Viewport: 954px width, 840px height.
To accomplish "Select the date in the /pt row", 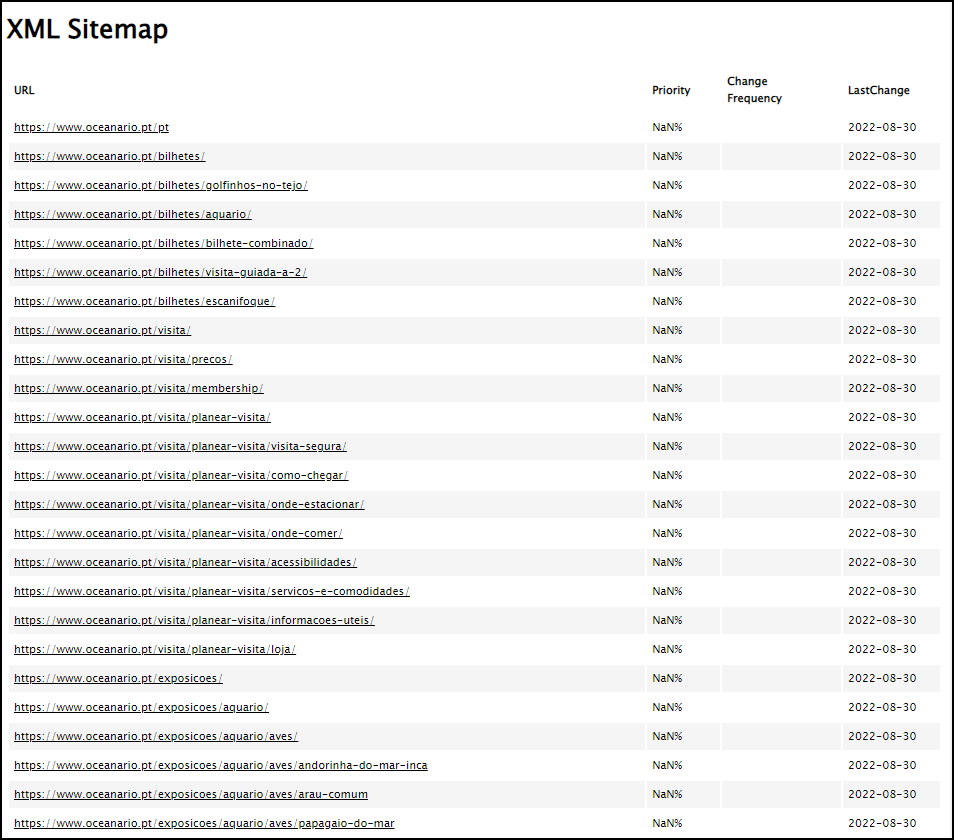I will (x=882, y=127).
